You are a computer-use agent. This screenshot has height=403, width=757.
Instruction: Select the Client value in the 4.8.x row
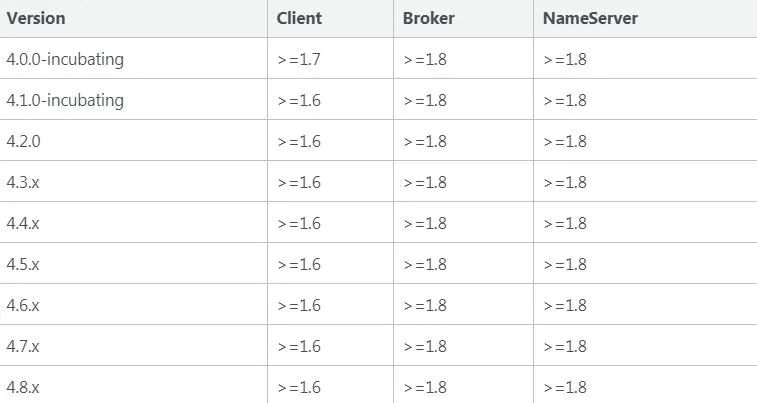299,388
